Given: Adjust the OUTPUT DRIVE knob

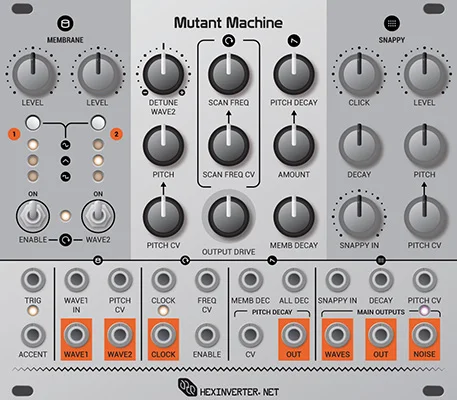Looking at the screenshot, I should coord(229,217).
